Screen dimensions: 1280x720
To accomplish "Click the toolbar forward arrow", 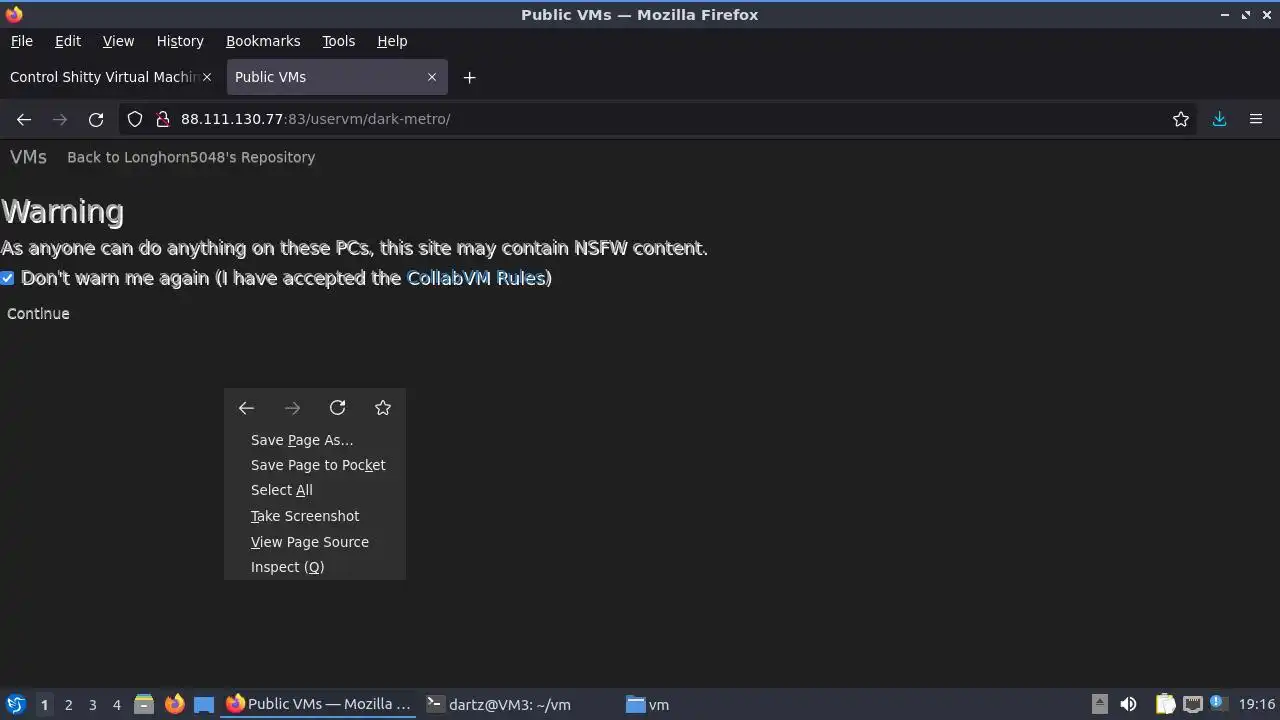I will pyautogui.click(x=60, y=119).
